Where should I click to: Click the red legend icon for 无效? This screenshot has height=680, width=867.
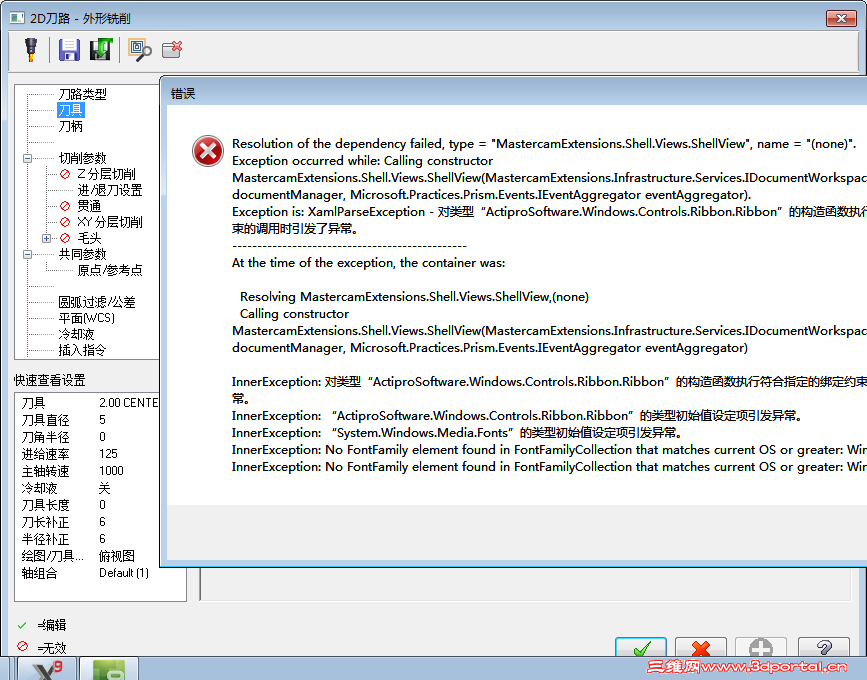23,646
